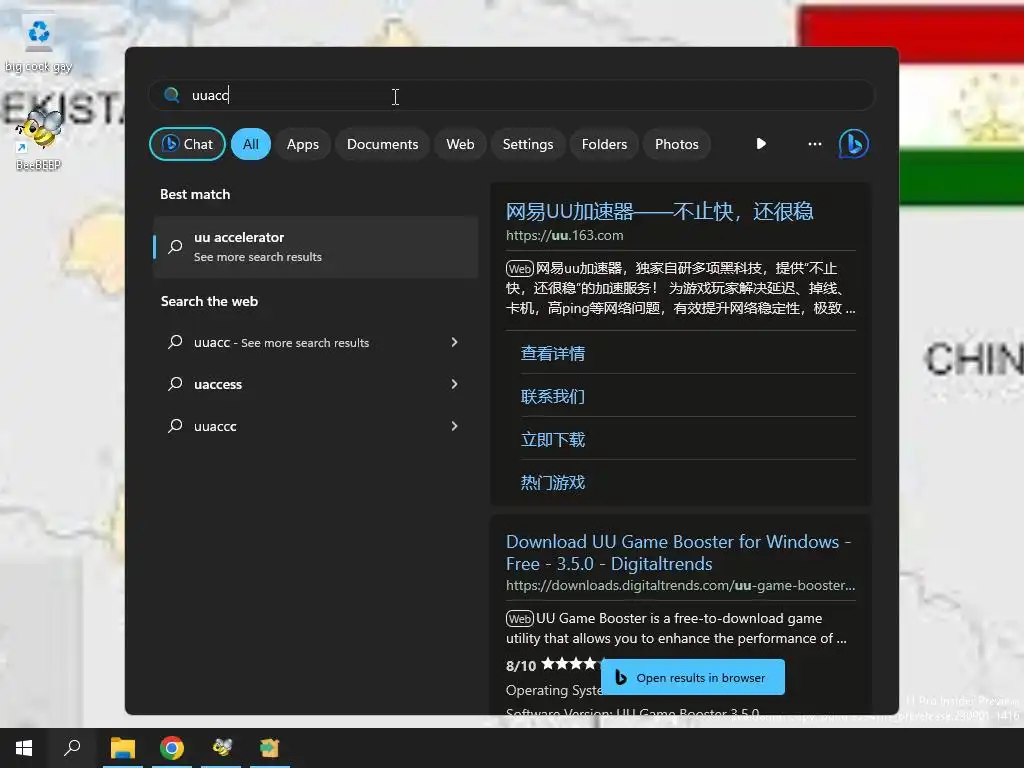Expand the uuaccc suggestion chevron
1024x768 pixels.
point(455,426)
